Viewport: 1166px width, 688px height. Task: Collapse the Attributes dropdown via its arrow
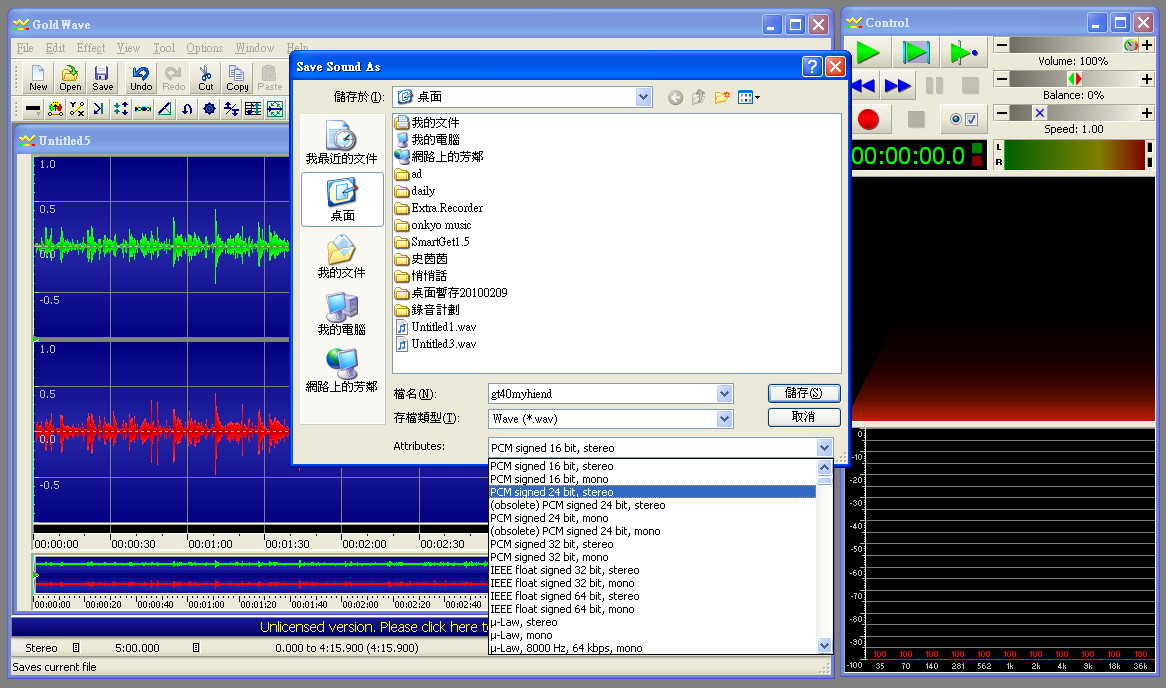(824, 448)
